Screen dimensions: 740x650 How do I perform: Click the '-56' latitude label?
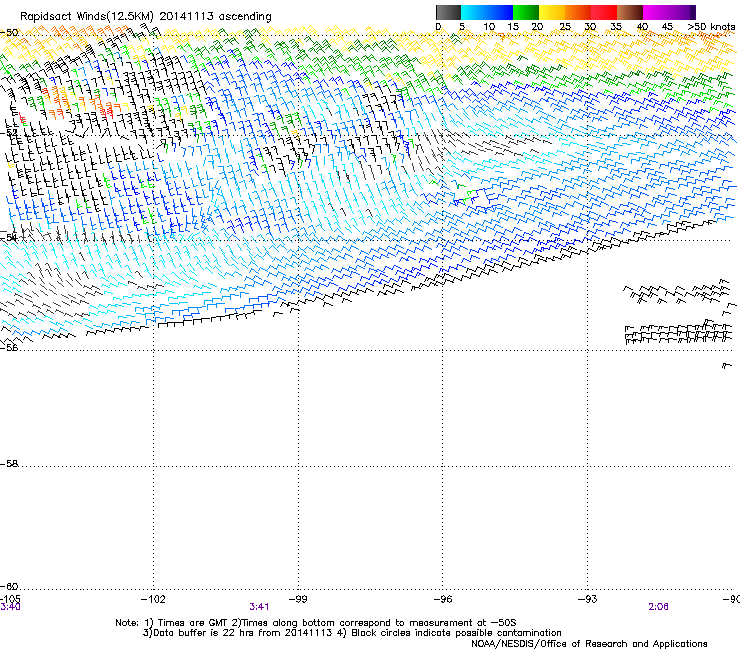[x=9, y=347]
